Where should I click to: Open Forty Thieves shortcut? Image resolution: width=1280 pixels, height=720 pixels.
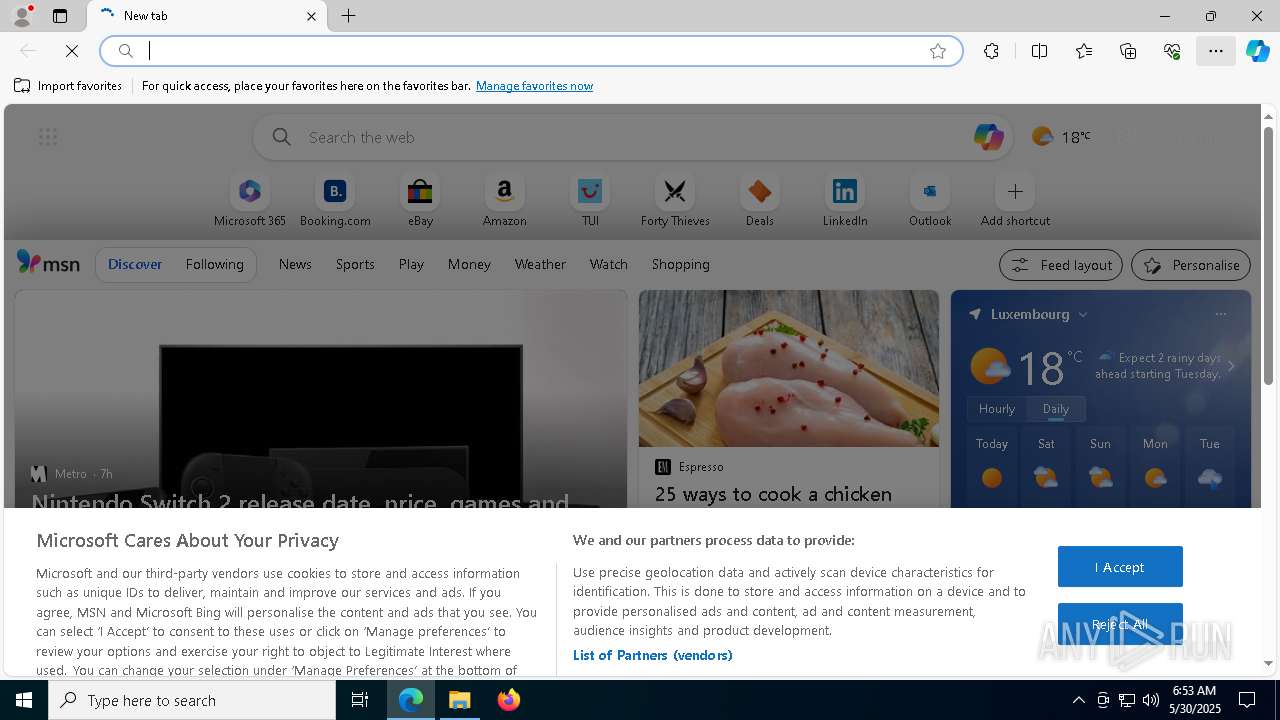[x=675, y=201]
